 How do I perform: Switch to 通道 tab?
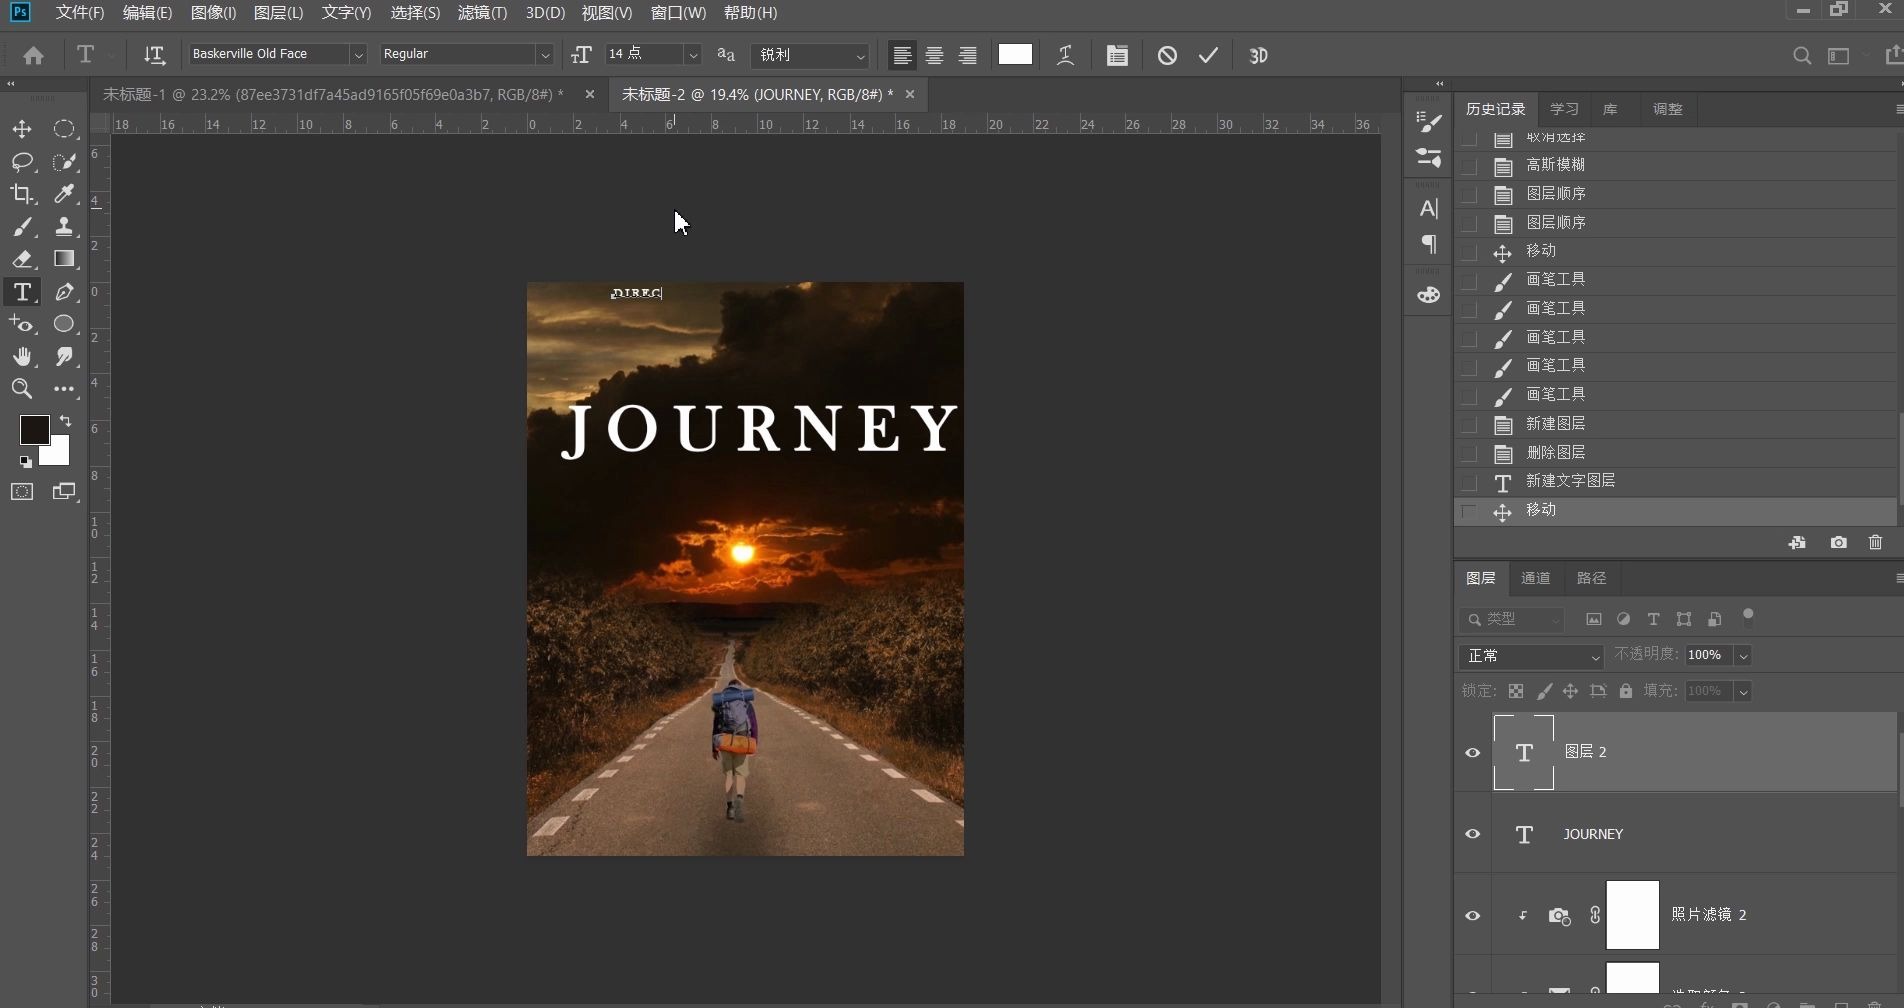(1535, 578)
